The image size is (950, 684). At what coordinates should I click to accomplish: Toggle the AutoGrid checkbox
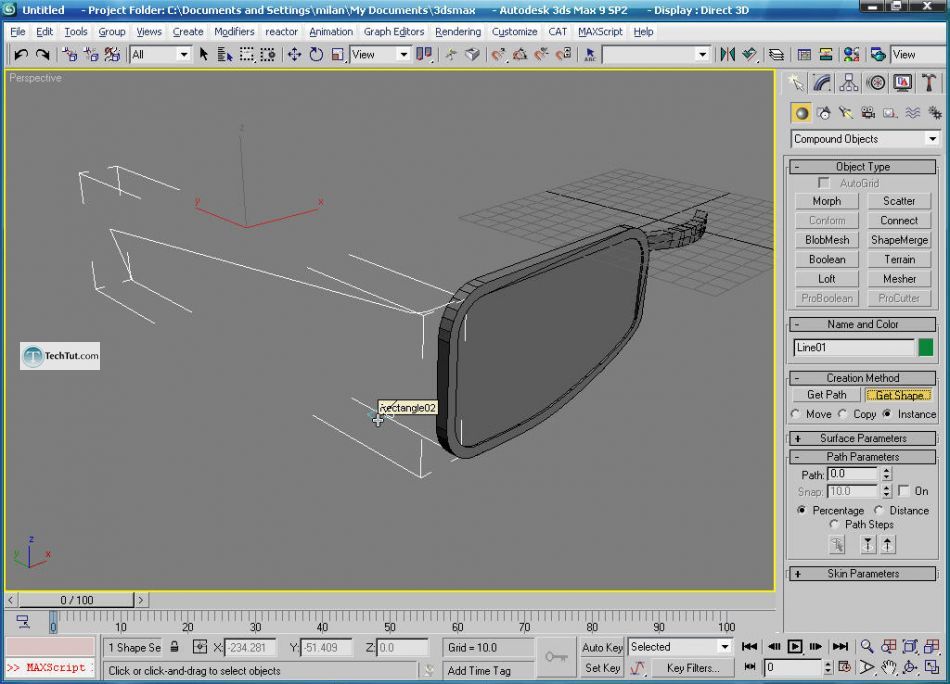click(x=823, y=182)
